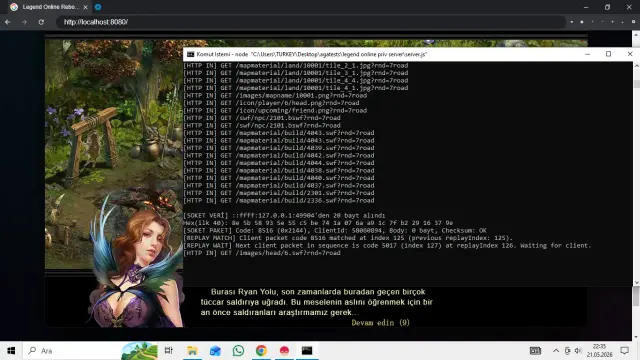Click the console line for player/6/head.png

[271, 103]
